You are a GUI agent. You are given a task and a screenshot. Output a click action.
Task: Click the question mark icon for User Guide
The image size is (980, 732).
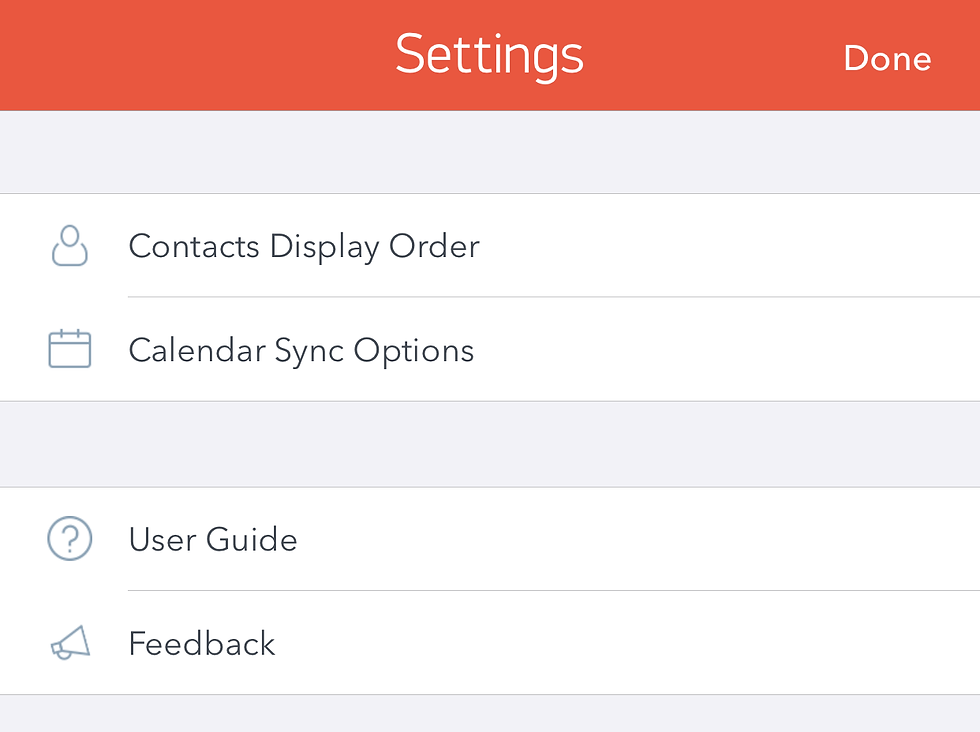pyautogui.click(x=69, y=538)
